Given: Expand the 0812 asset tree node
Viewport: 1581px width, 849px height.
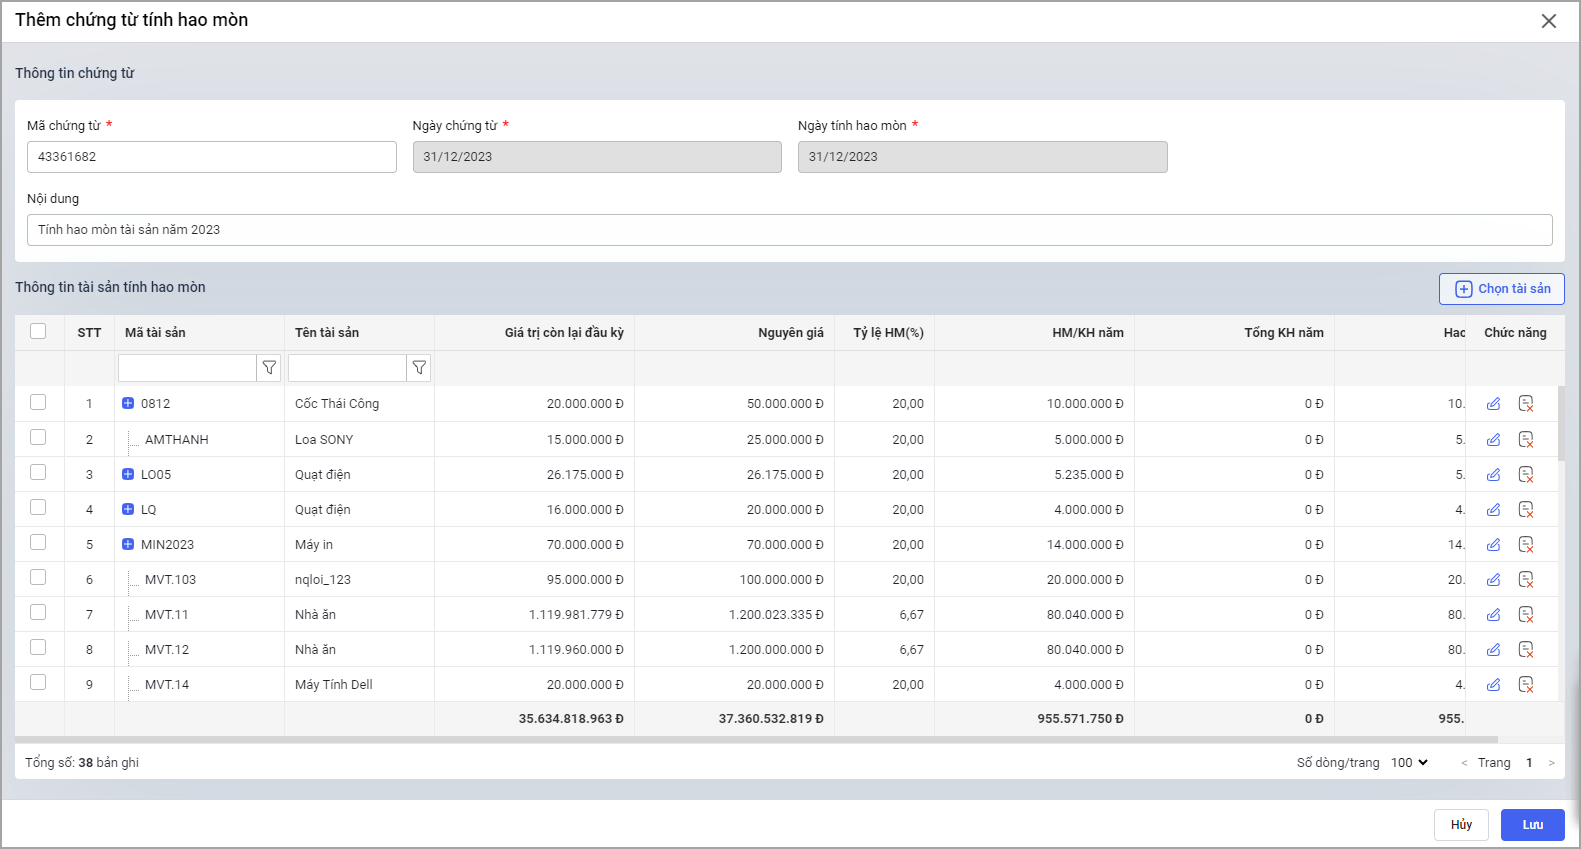Looking at the screenshot, I should [x=128, y=404].
